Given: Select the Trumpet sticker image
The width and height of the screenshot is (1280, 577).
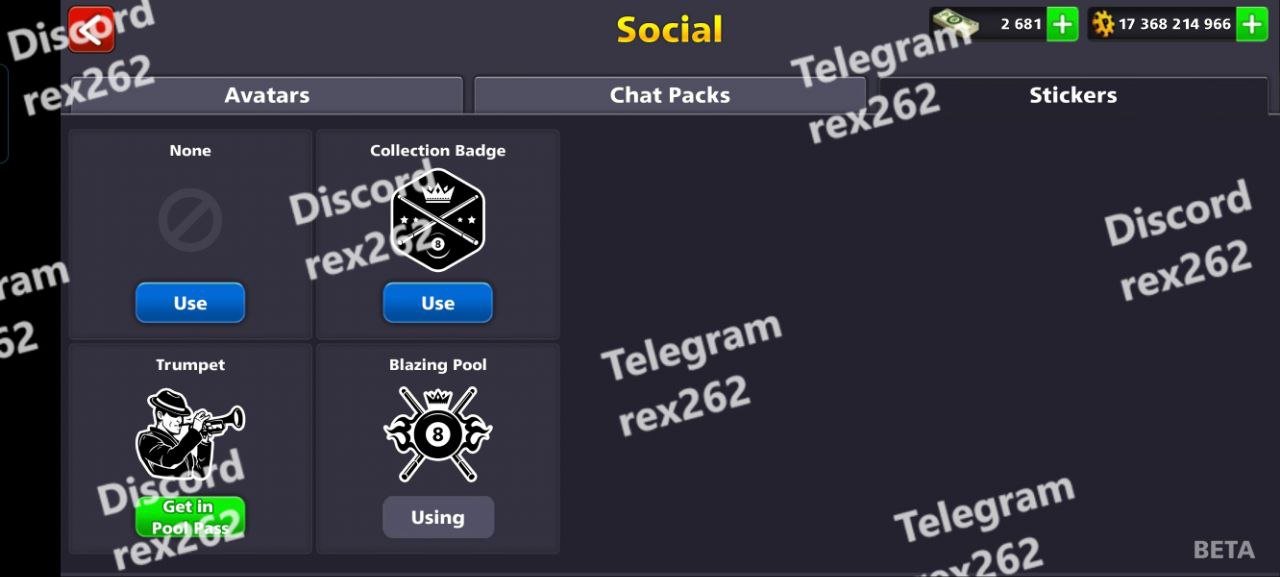Looking at the screenshot, I should click(189, 433).
